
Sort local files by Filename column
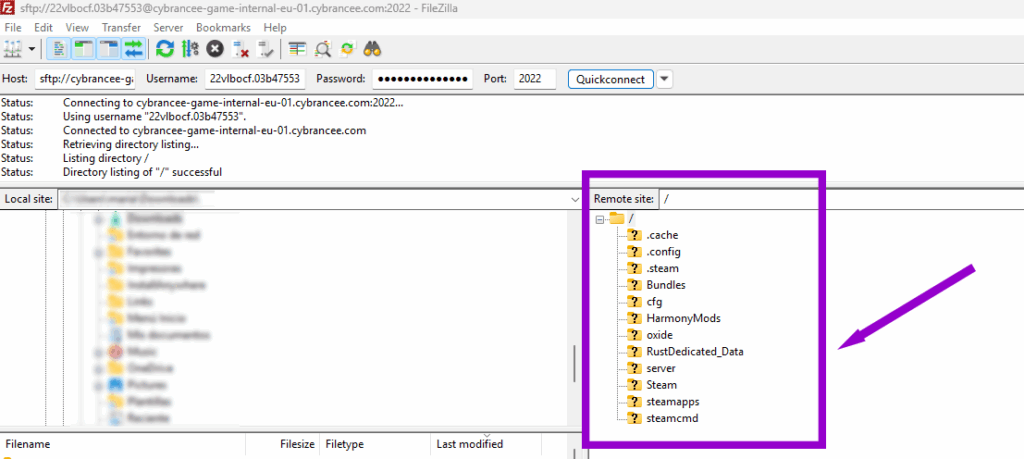tap(123, 444)
